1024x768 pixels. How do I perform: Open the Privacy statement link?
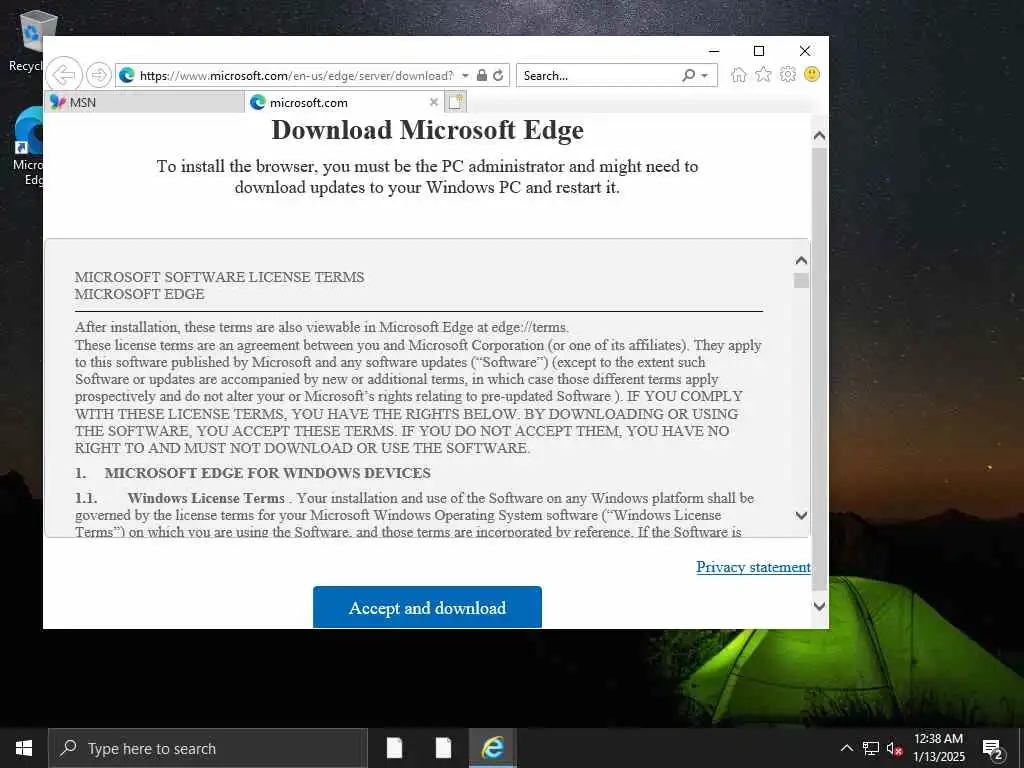[753, 567]
